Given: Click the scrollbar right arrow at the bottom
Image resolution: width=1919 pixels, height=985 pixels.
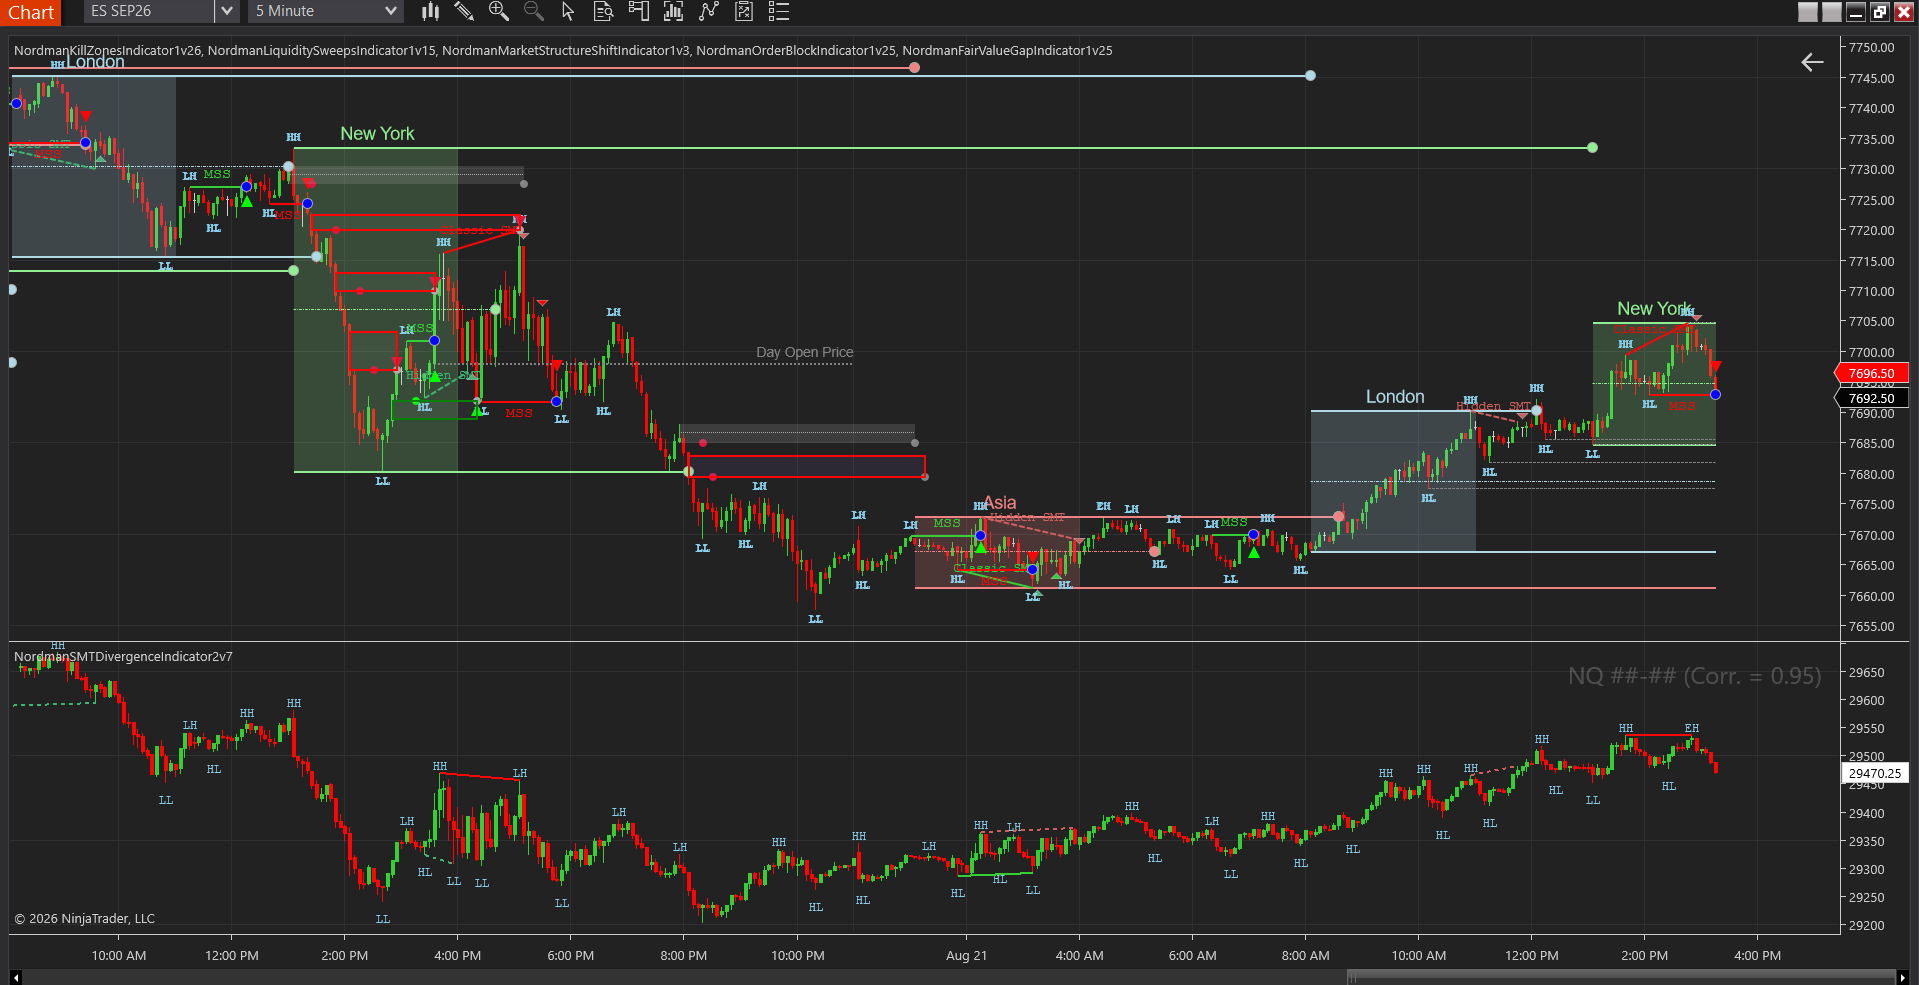Looking at the screenshot, I should [1902, 977].
